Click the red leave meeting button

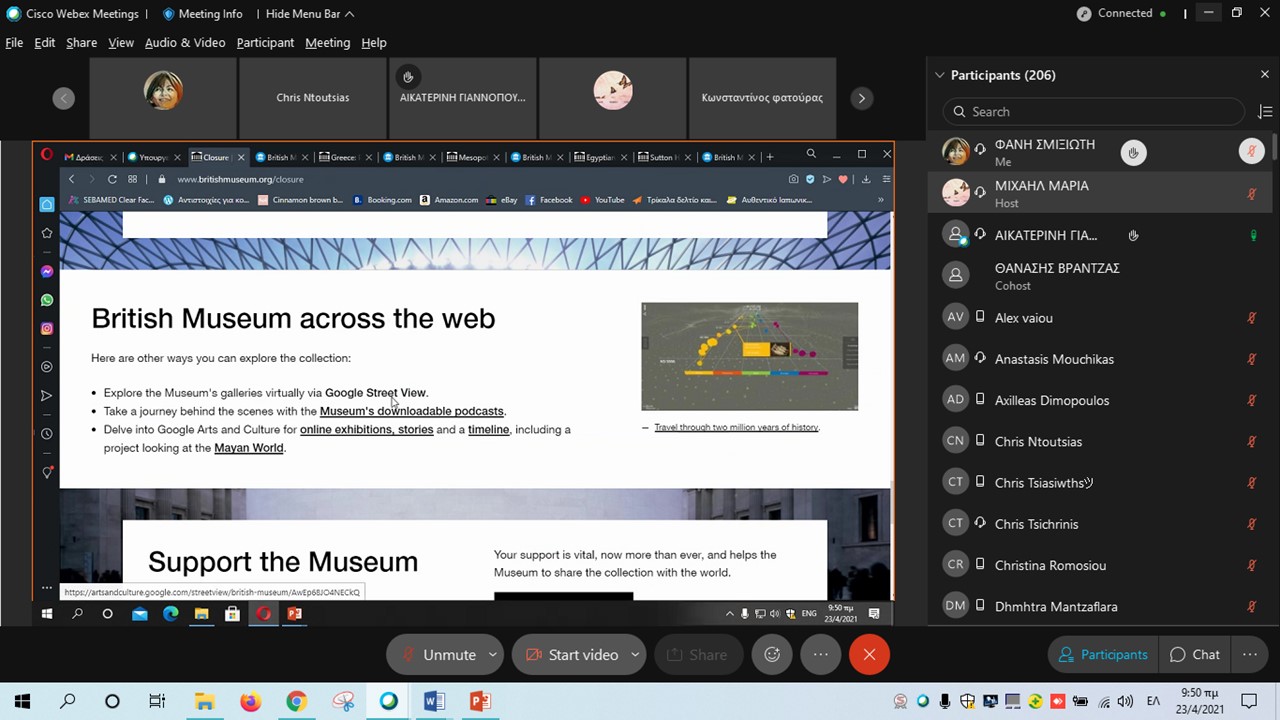[869, 655]
